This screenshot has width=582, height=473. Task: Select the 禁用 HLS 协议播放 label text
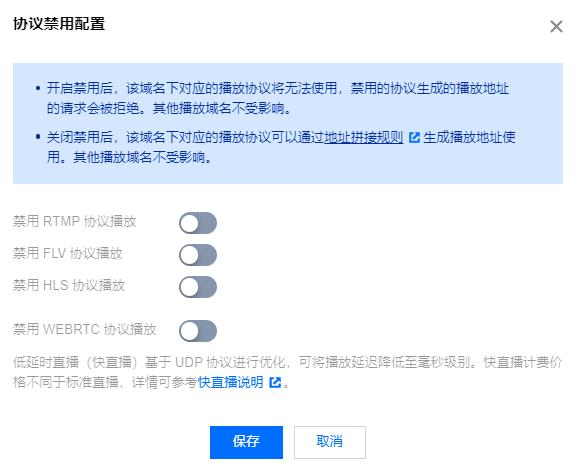click(69, 286)
